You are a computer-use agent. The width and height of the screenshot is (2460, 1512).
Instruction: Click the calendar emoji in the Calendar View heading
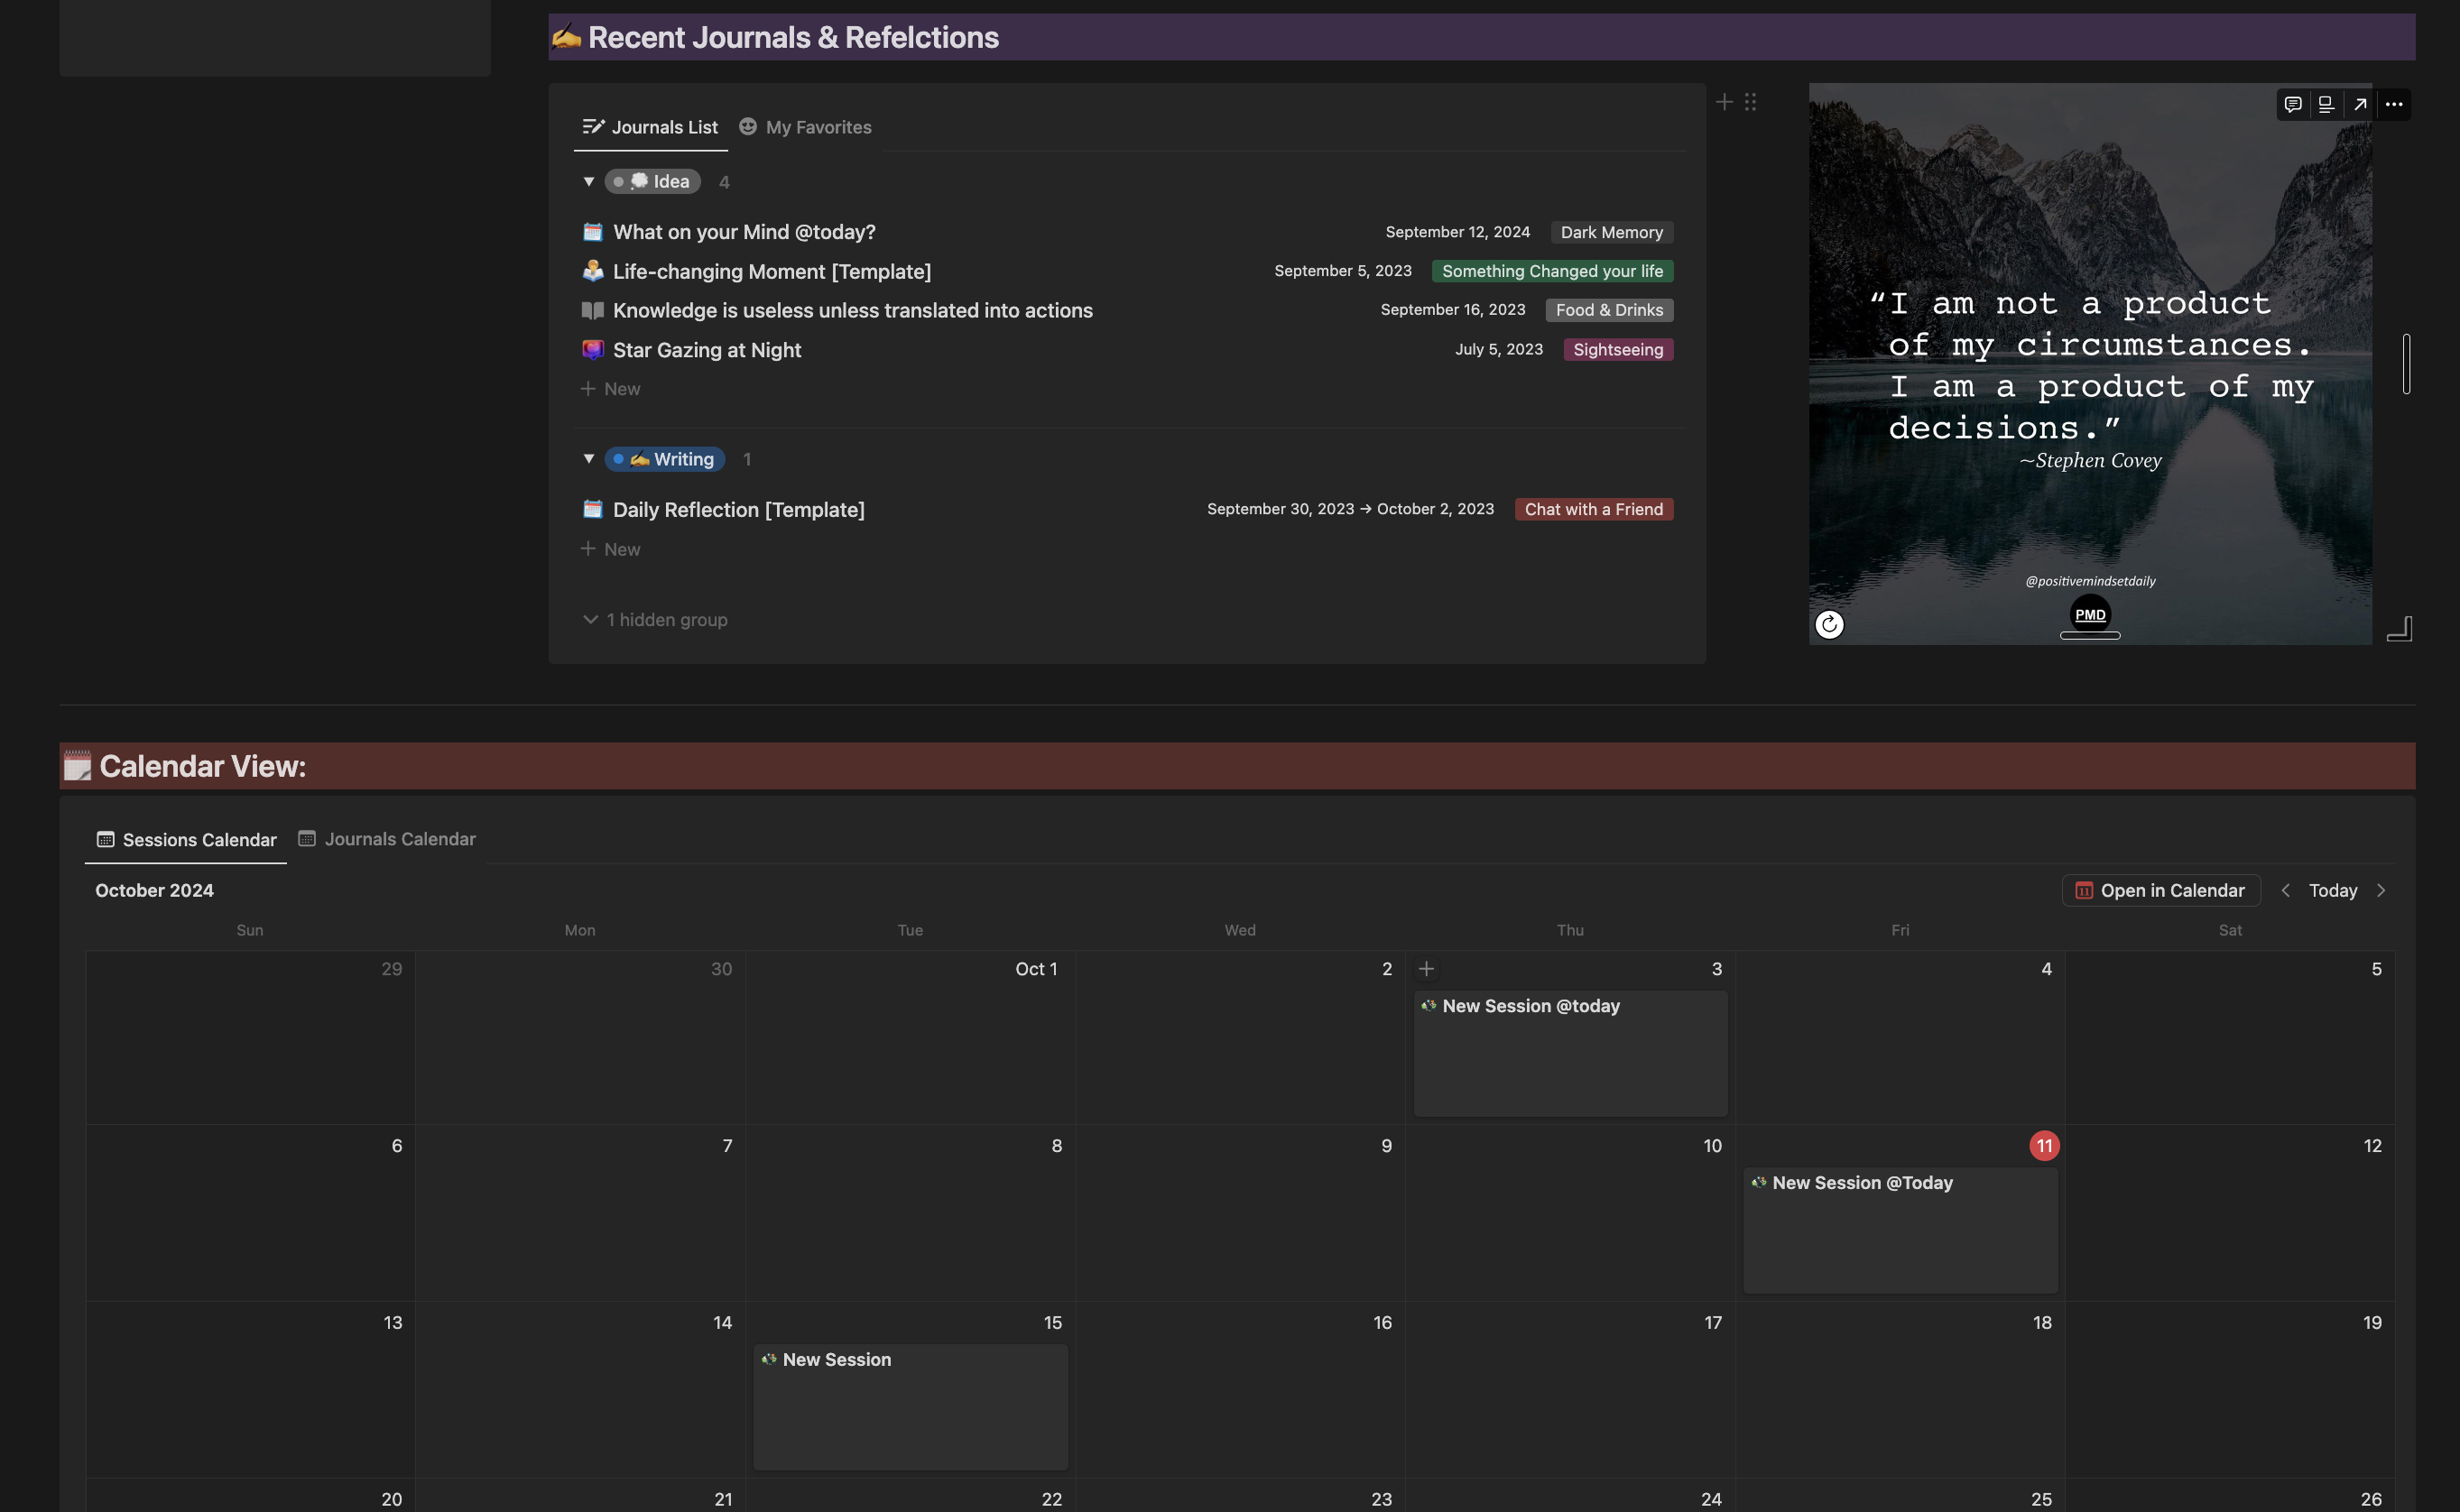click(77, 766)
